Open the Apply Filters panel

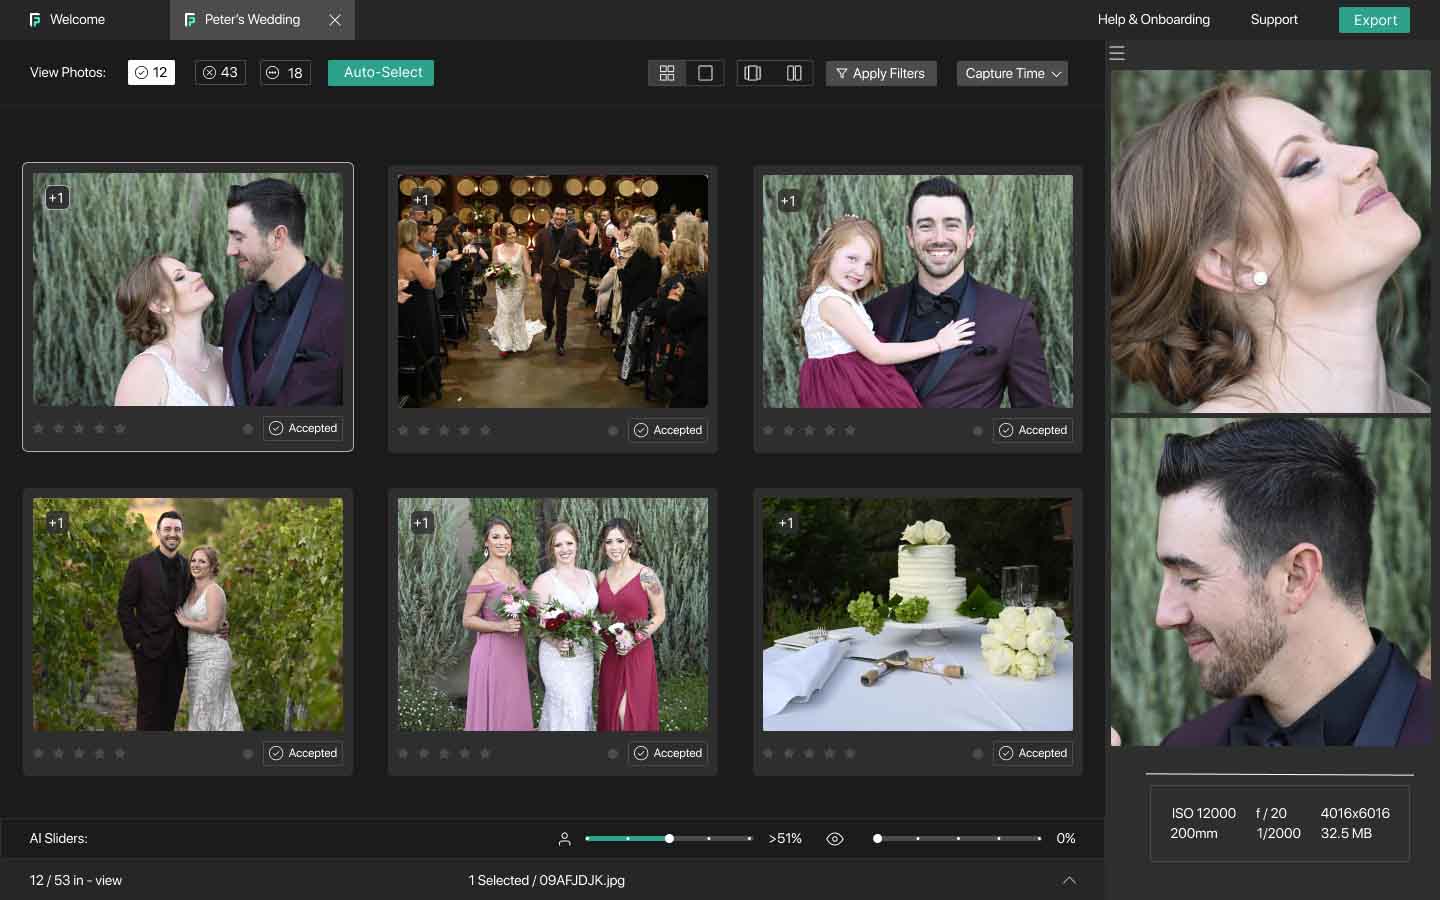[x=881, y=73]
